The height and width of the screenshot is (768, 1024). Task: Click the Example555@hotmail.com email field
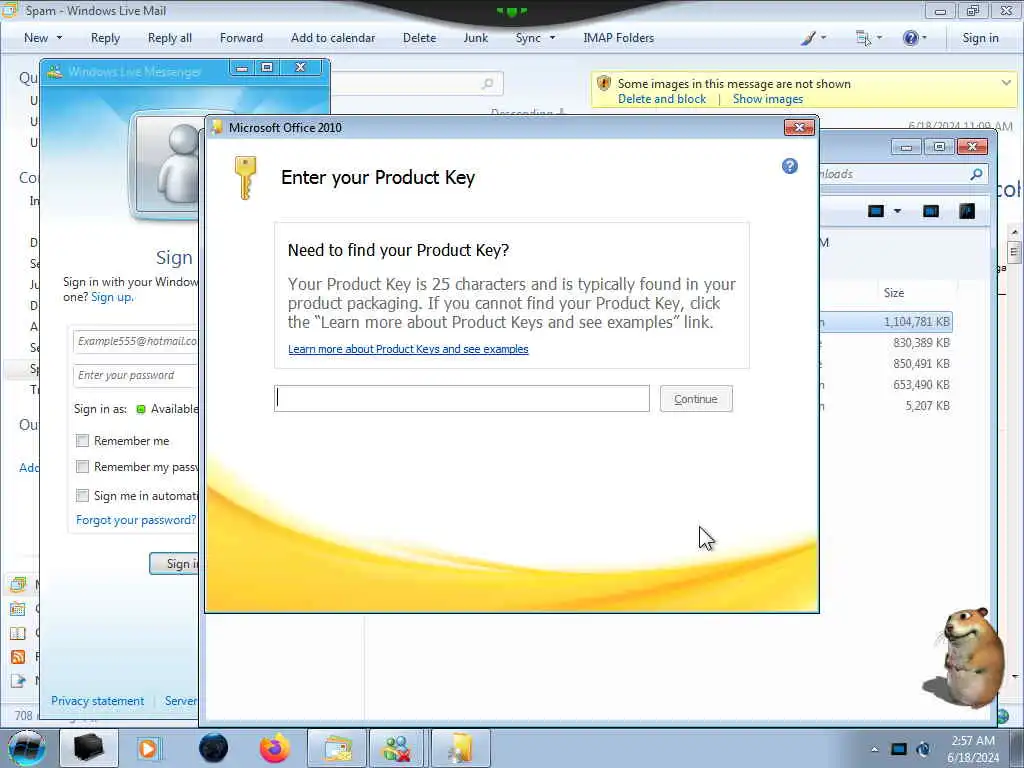point(136,341)
